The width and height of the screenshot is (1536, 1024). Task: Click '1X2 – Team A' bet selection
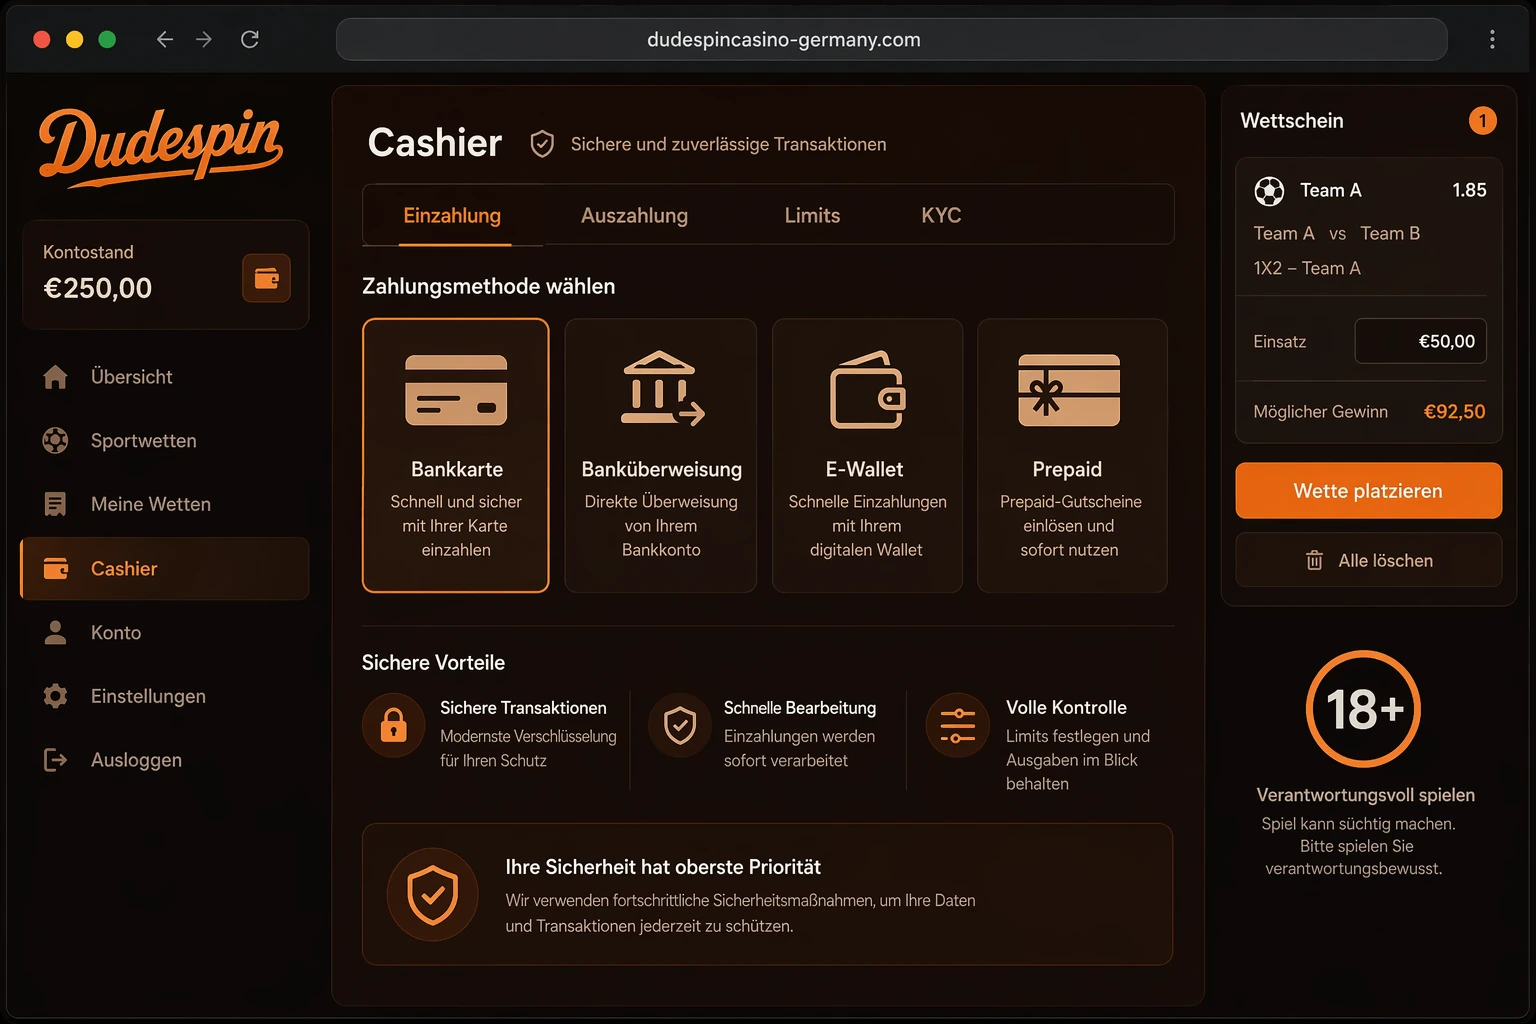coord(1307,268)
